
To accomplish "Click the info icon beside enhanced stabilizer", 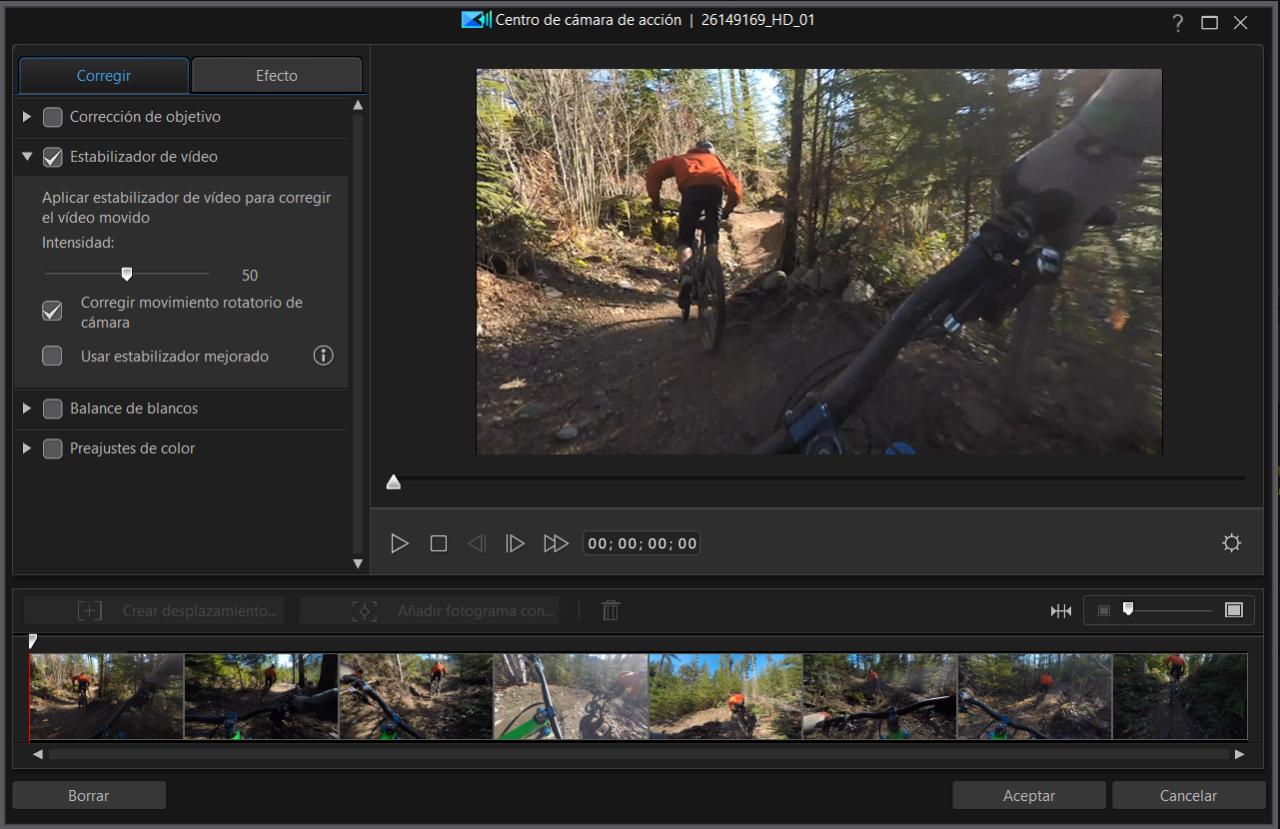I will point(323,356).
